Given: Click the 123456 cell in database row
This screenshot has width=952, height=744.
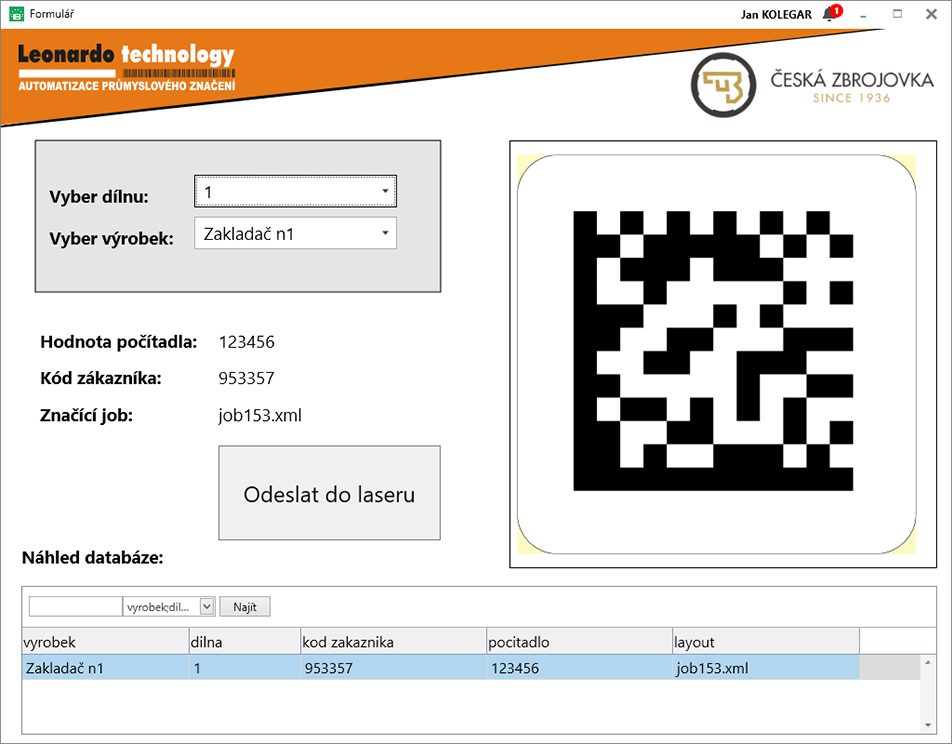Looking at the screenshot, I should tap(580, 668).
